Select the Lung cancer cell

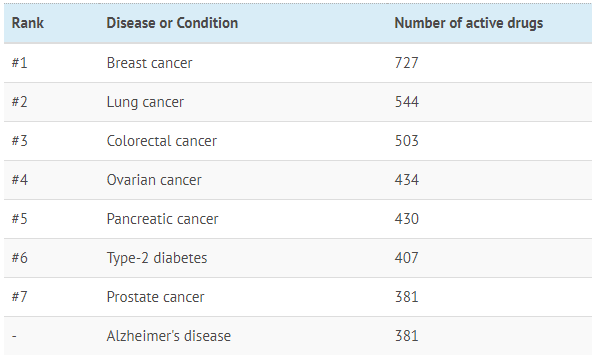(145, 102)
